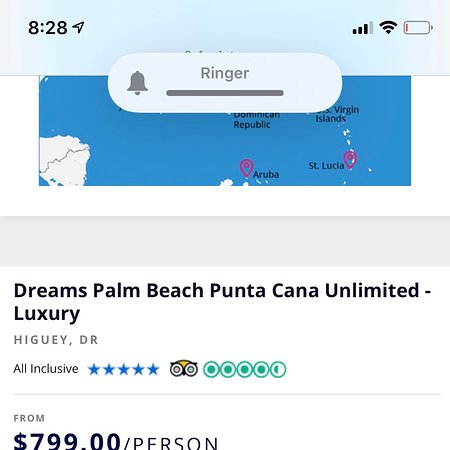The image size is (450, 450).
Task: Tap the low battery indicator
Action: 418,28
